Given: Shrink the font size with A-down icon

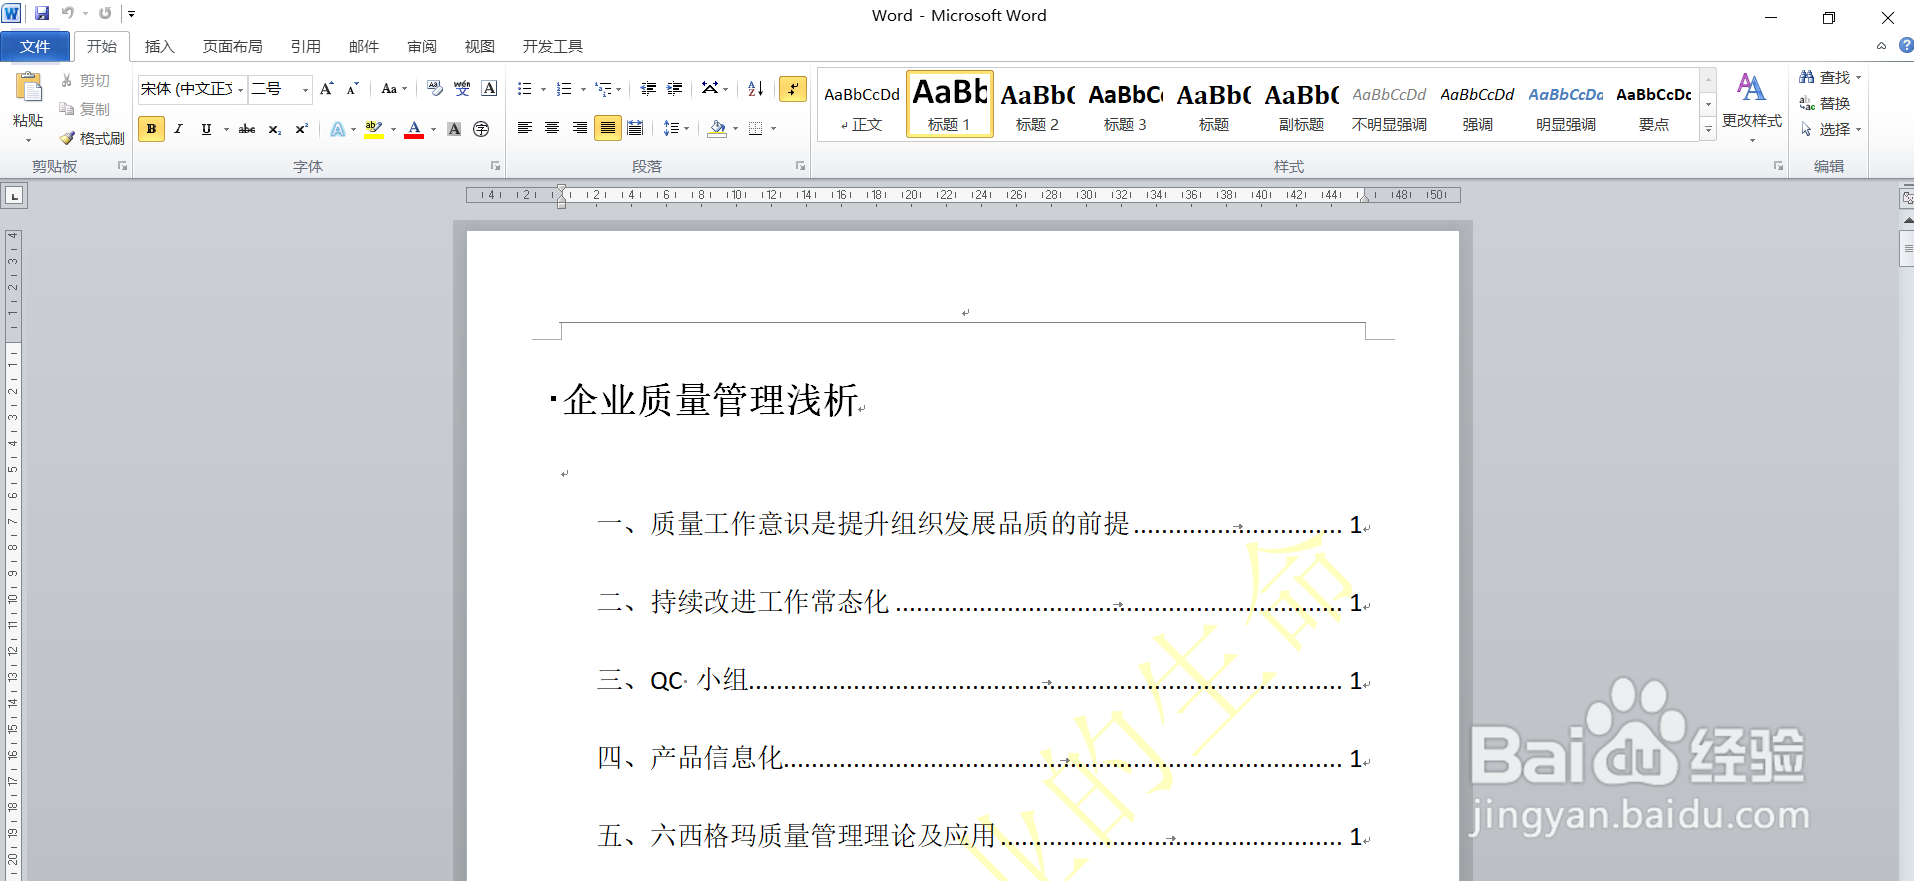Looking at the screenshot, I should [352, 89].
